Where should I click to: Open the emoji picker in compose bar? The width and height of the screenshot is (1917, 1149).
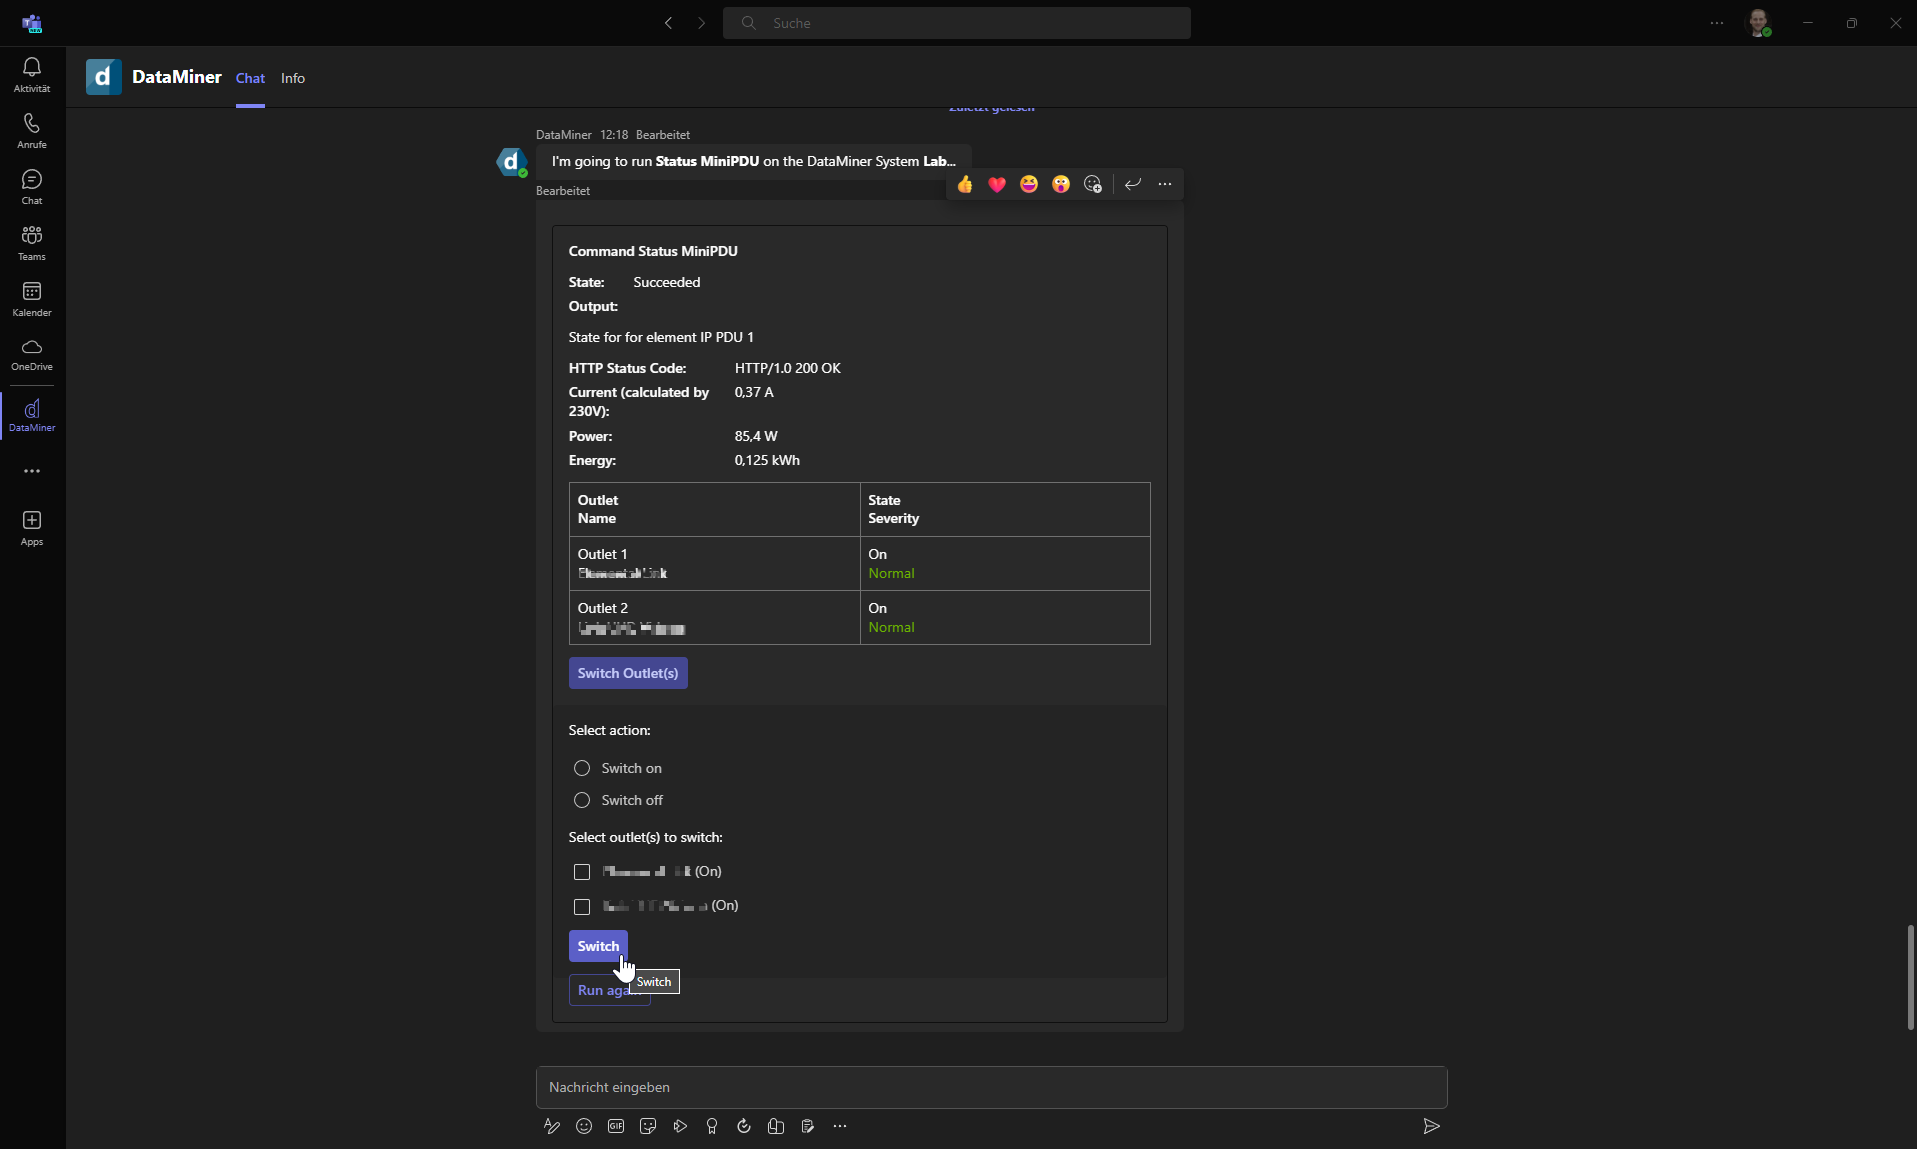[584, 1126]
